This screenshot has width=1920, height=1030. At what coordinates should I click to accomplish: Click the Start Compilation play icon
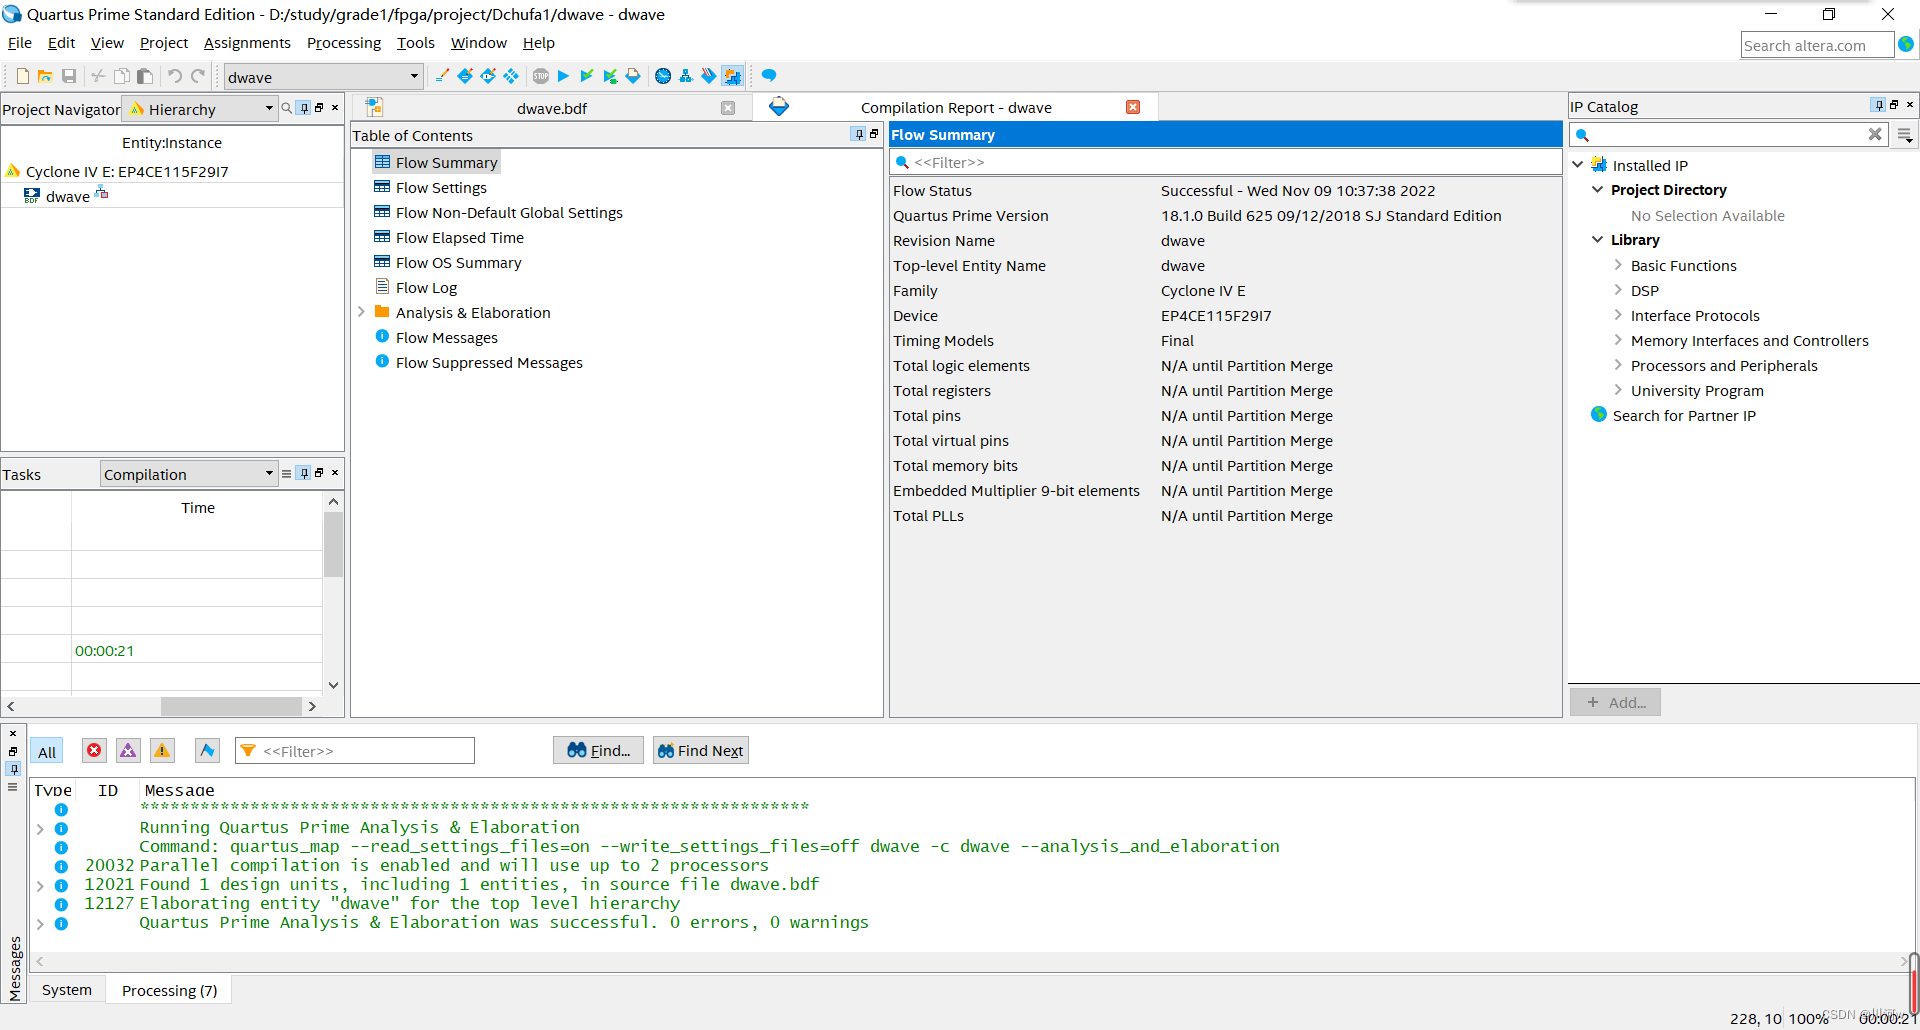(563, 76)
